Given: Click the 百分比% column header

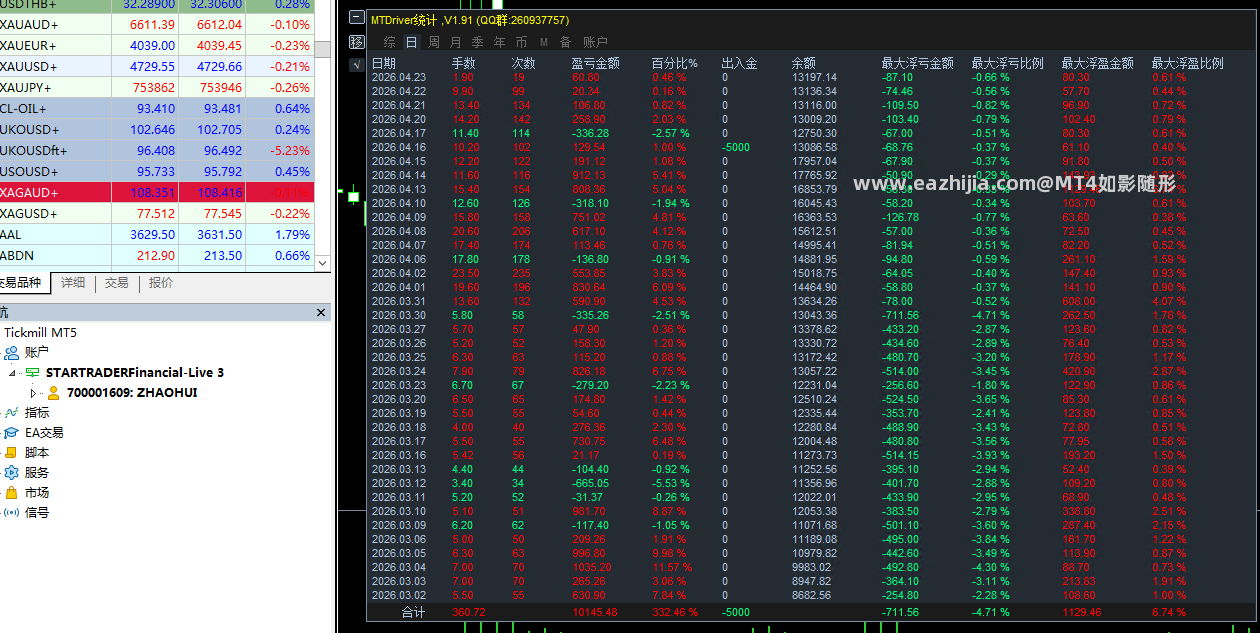Looking at the screenshot, I should 674,63.
